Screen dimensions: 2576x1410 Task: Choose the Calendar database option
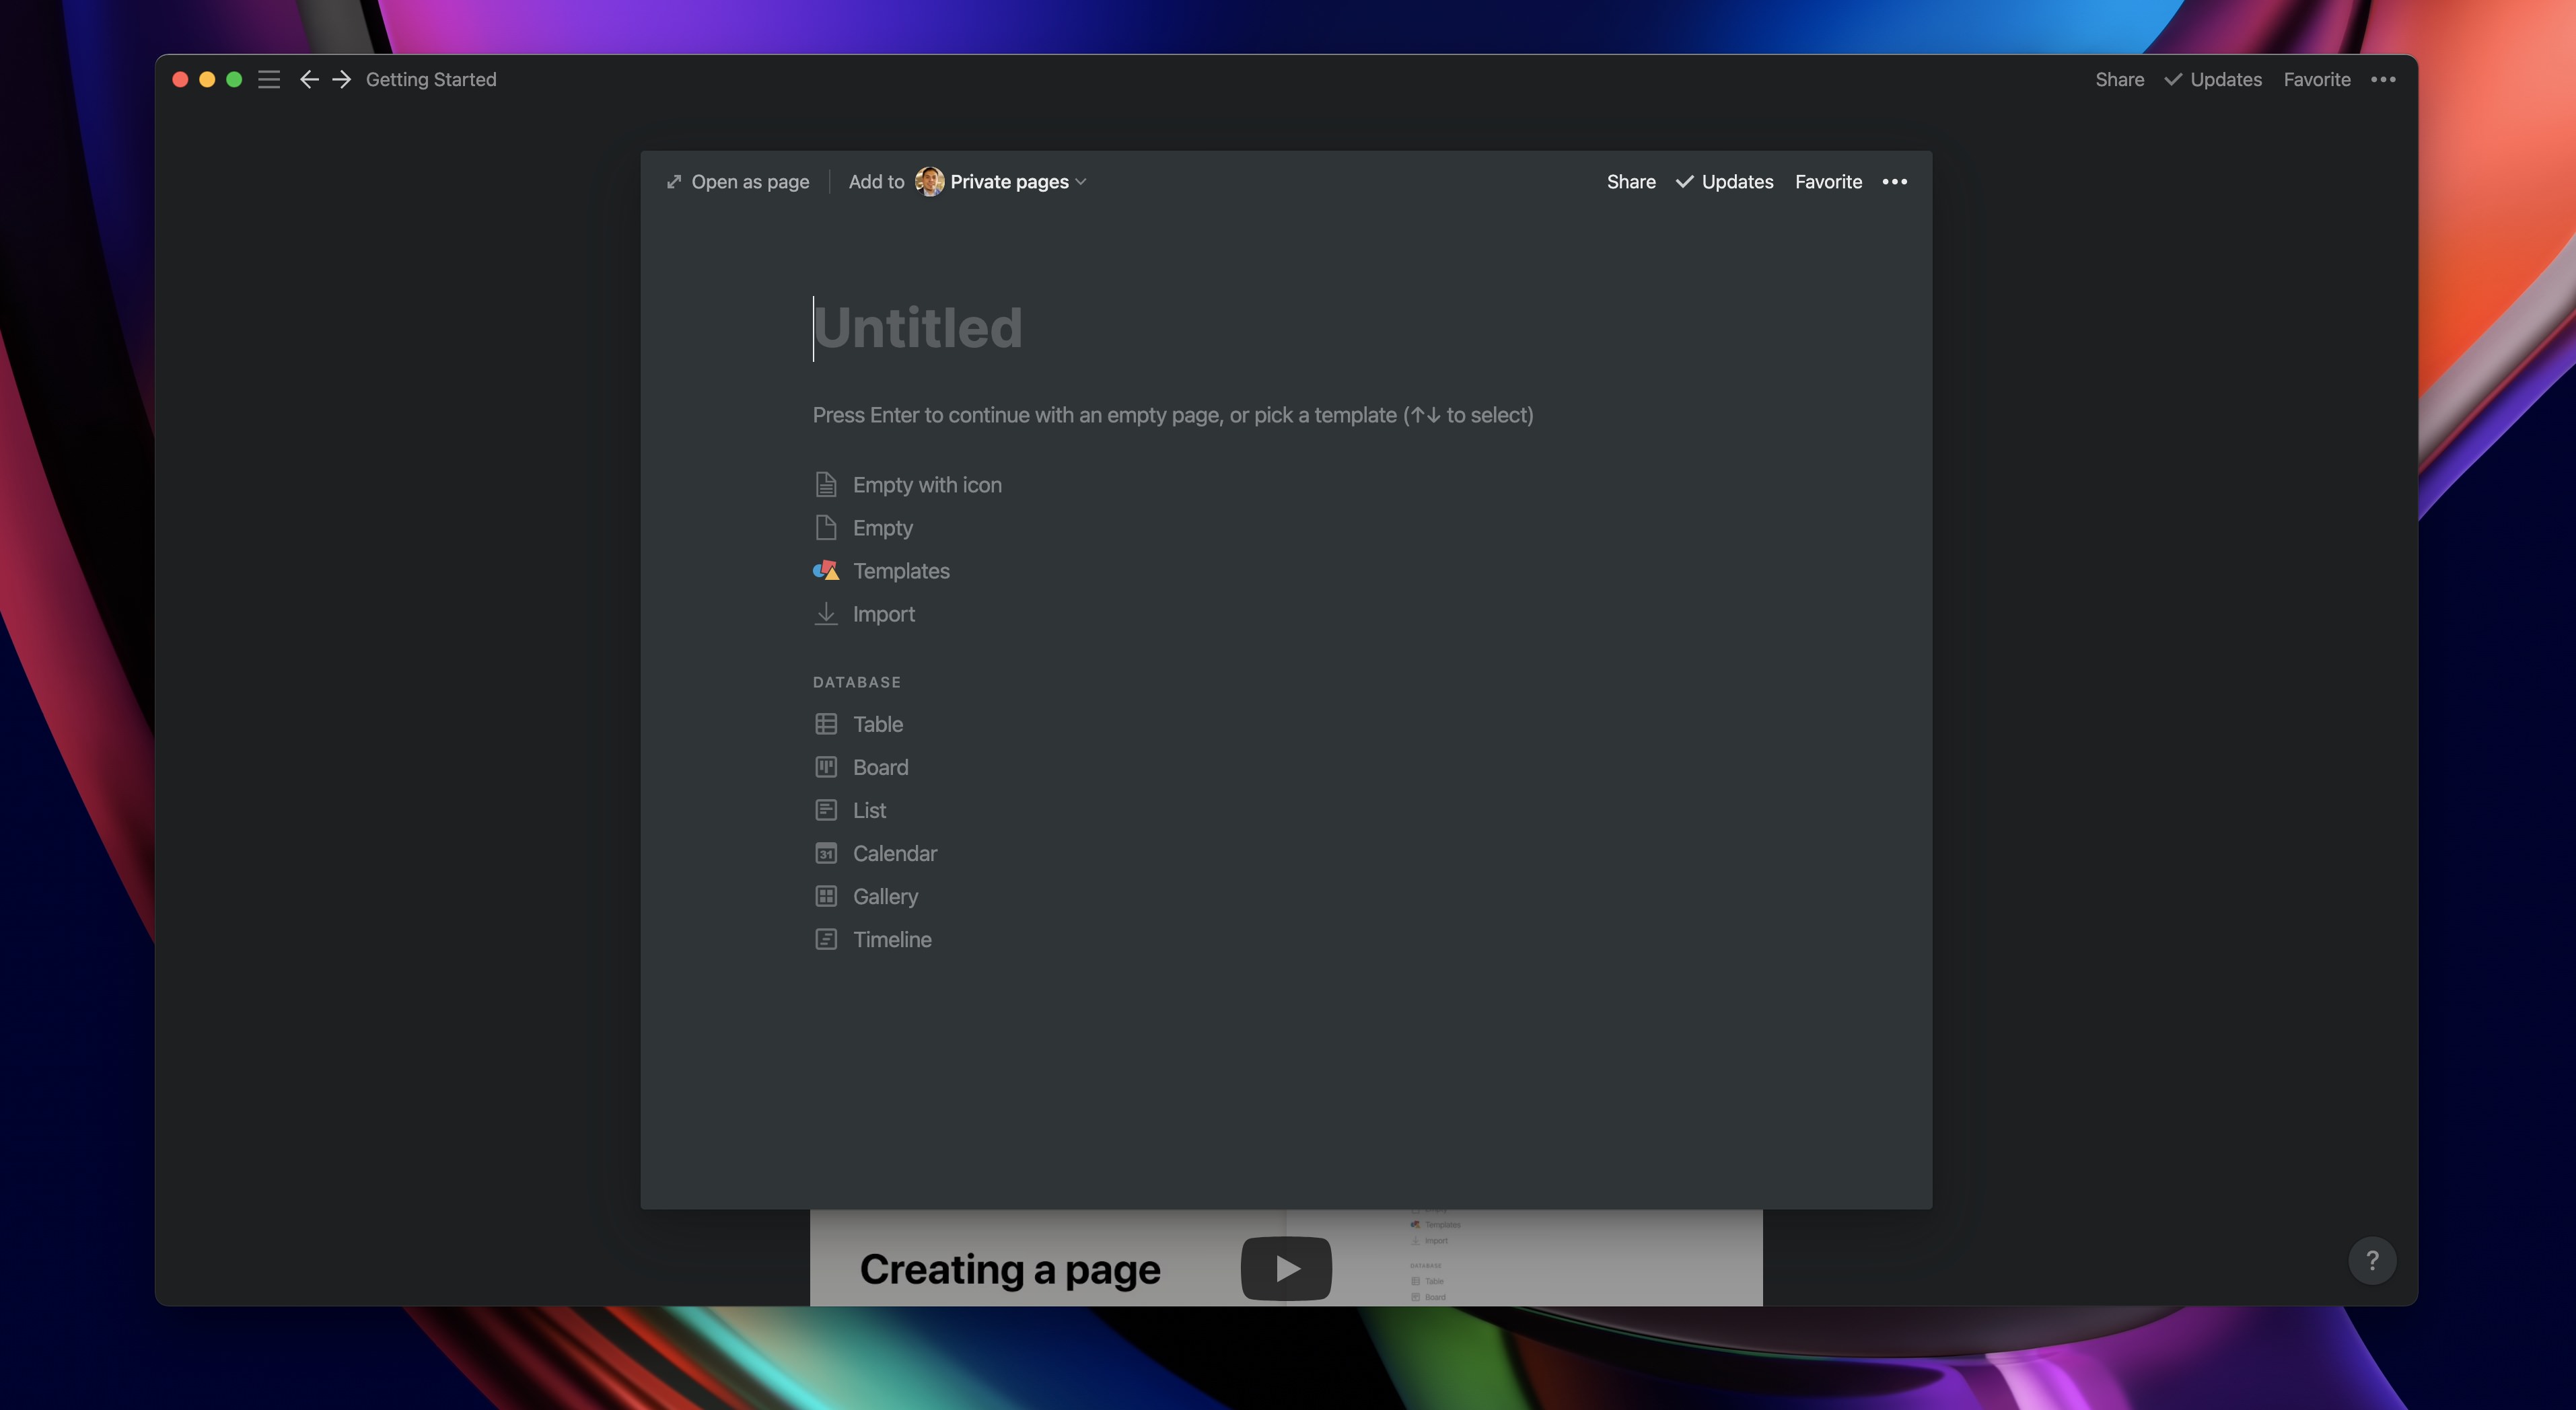point(894,853)
